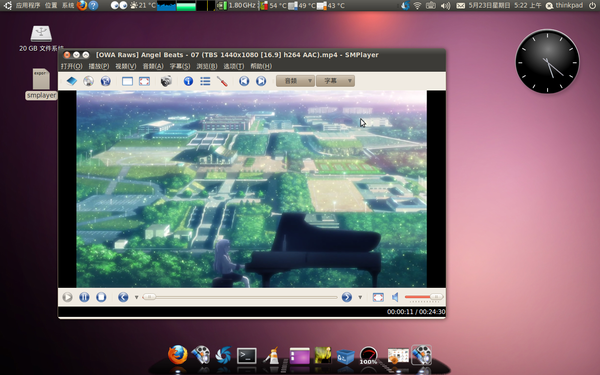
Task: Open the 应用程序 applications menu
Action: pyautogui.click(x=28, y=5)
